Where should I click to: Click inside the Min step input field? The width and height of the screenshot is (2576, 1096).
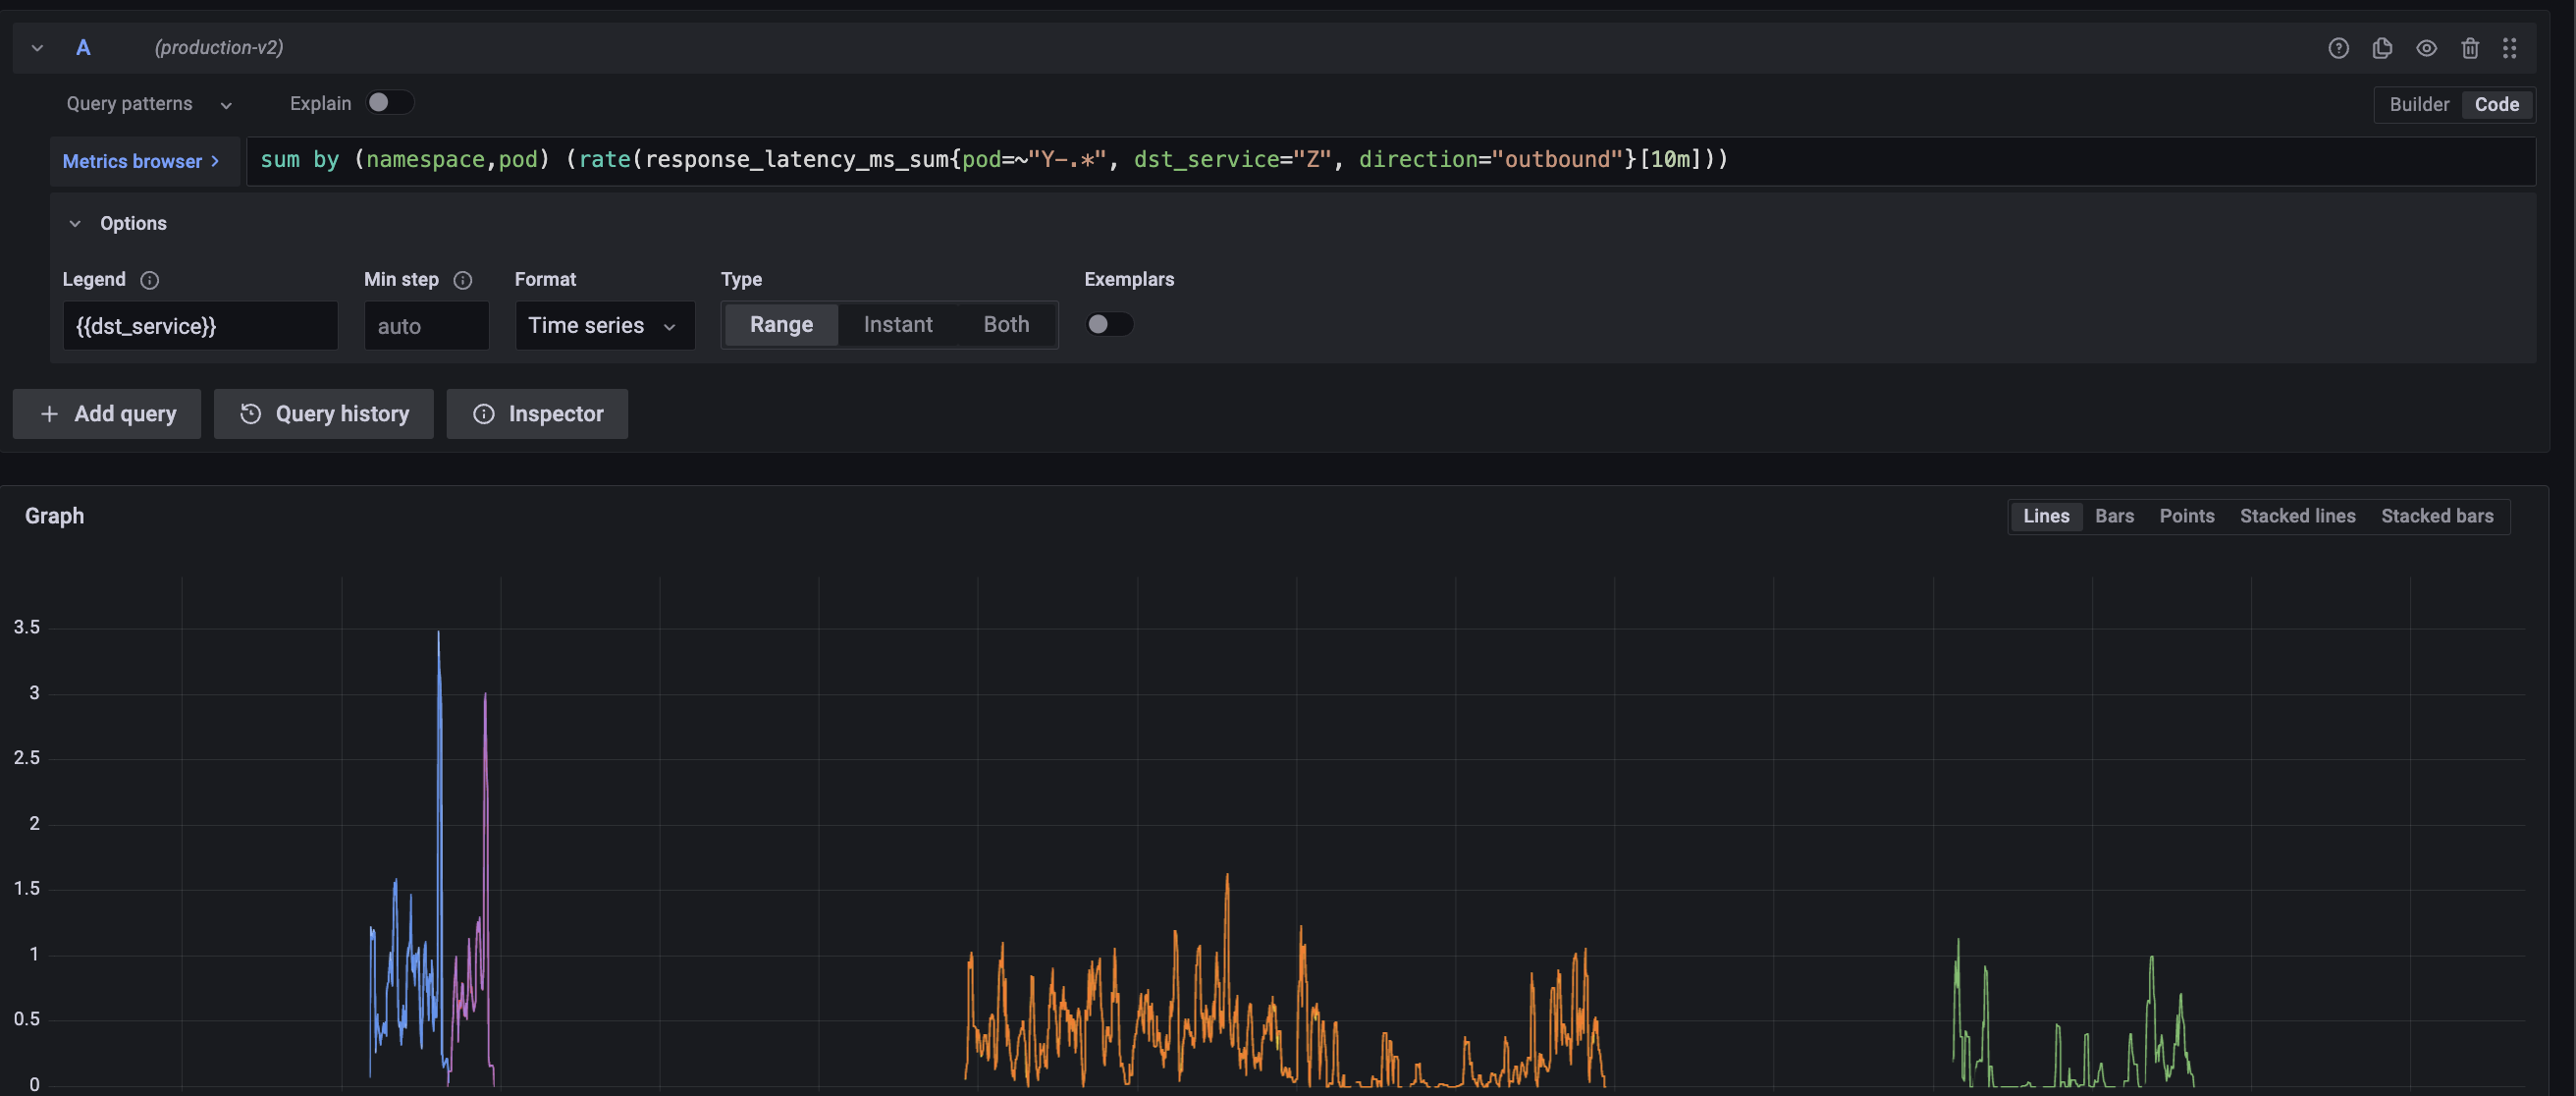click(x=426, y=325)
